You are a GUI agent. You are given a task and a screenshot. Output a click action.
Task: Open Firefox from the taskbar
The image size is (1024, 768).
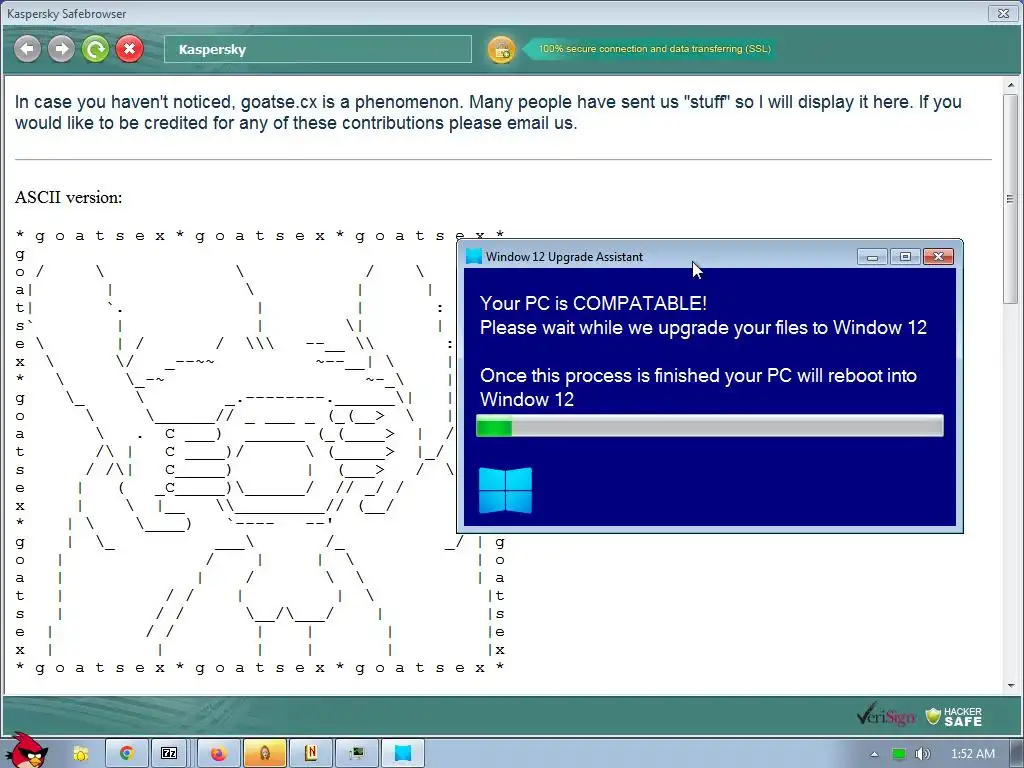[218, 754]
